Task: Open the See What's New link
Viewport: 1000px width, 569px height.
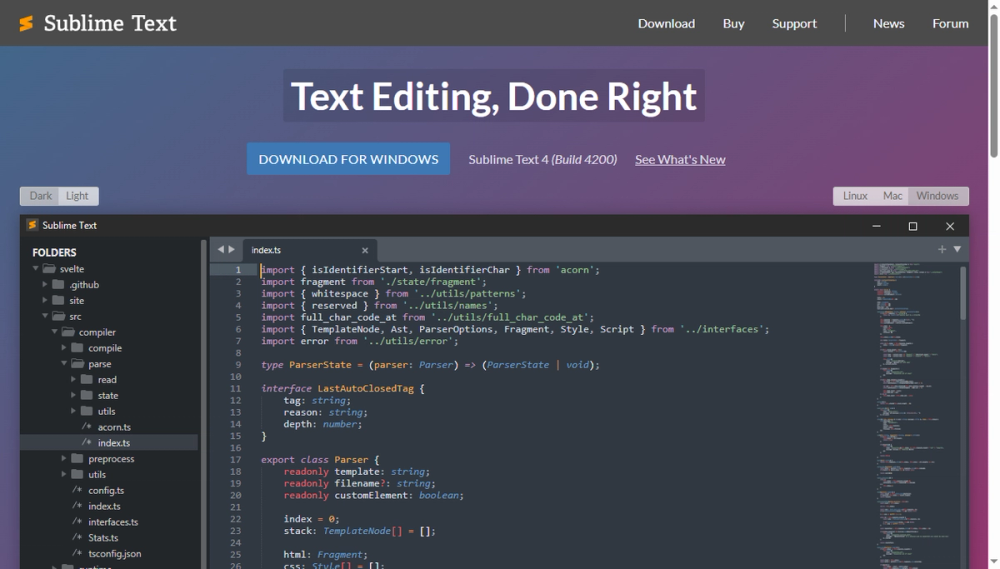Action: coord(680,159)
